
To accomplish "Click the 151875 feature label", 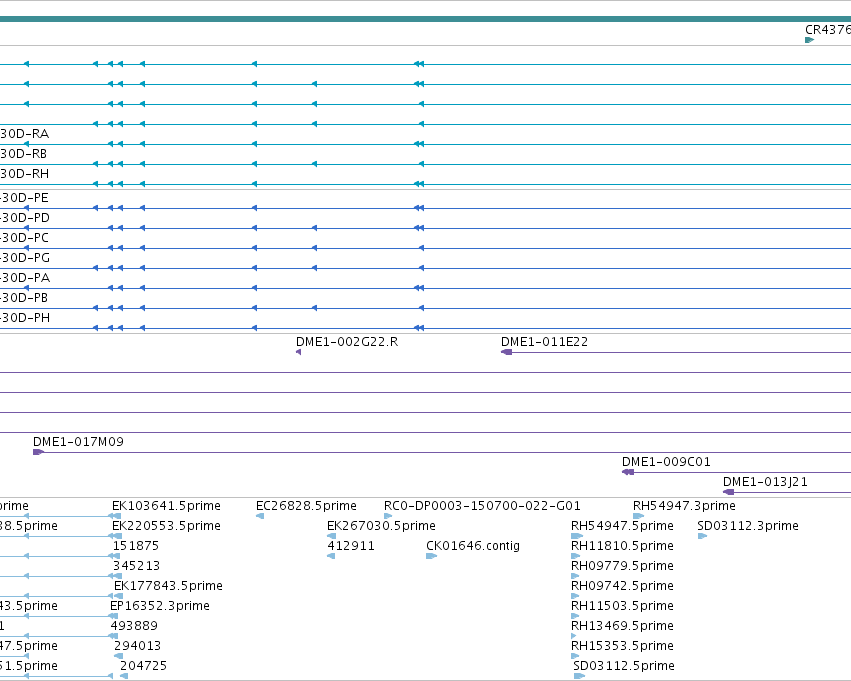I will pyautogui.click(x=136, y=546).
